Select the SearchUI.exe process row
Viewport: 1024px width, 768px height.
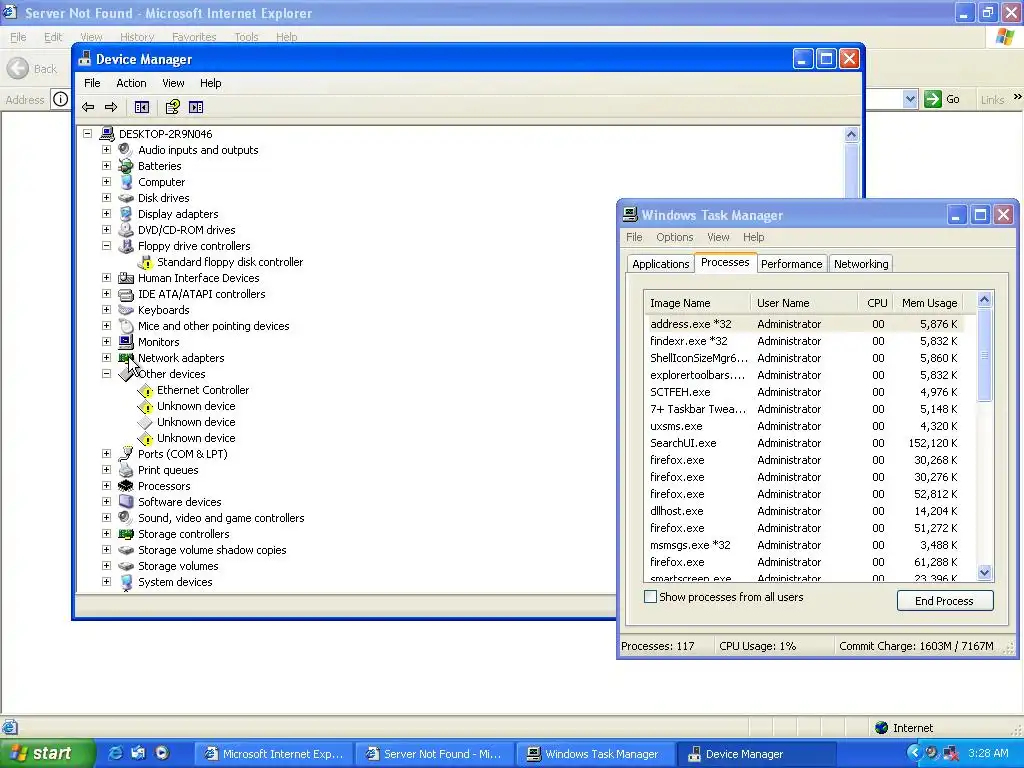tap(808, 443)
